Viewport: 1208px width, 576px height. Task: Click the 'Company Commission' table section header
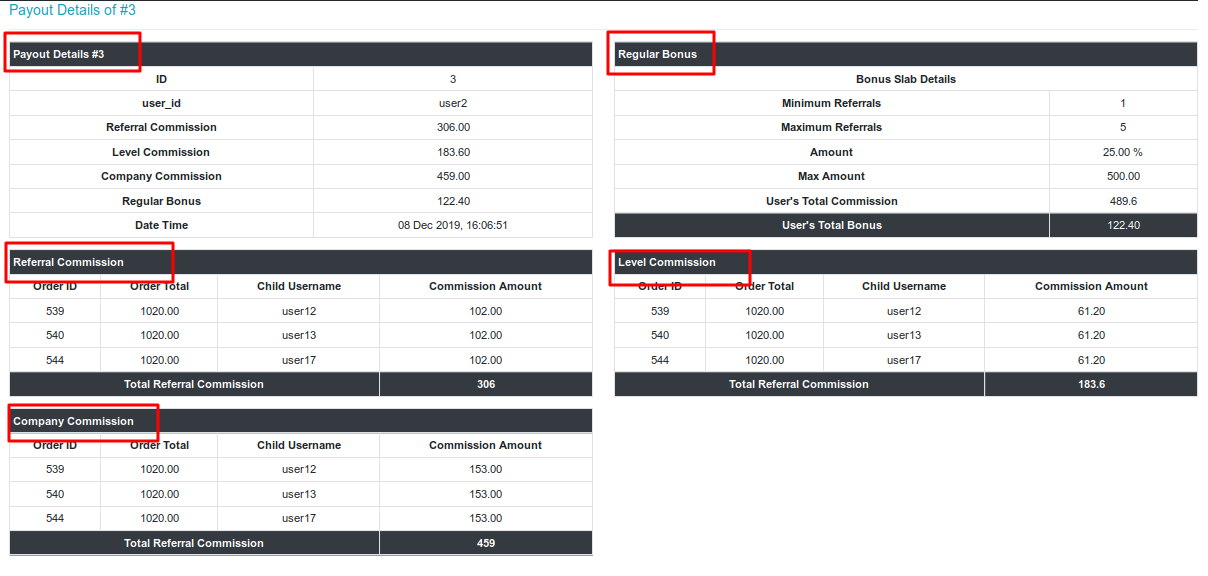pos(73,421)
